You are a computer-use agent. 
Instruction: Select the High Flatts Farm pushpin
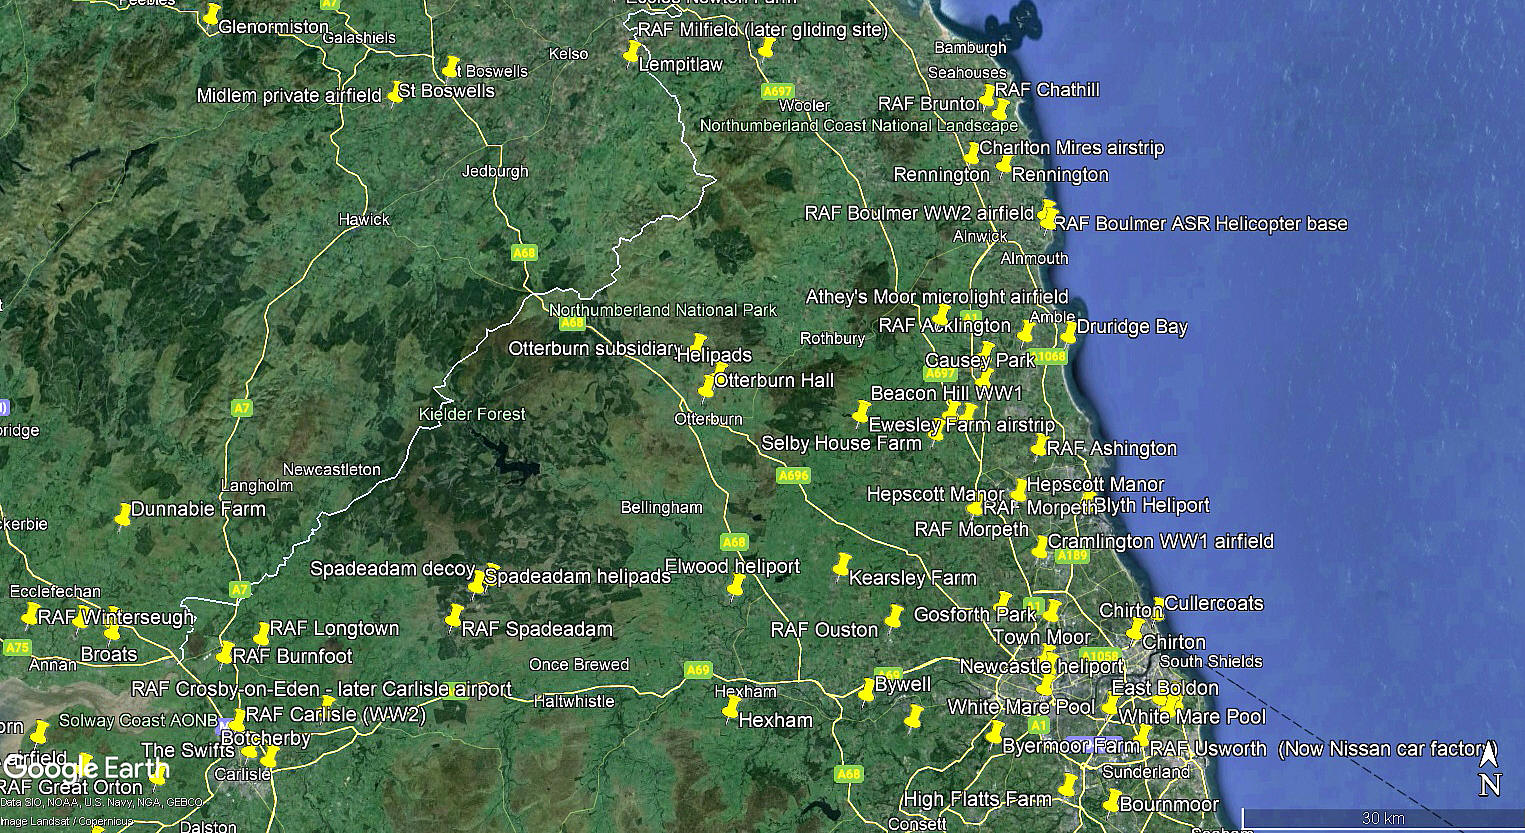[1068, 785]
